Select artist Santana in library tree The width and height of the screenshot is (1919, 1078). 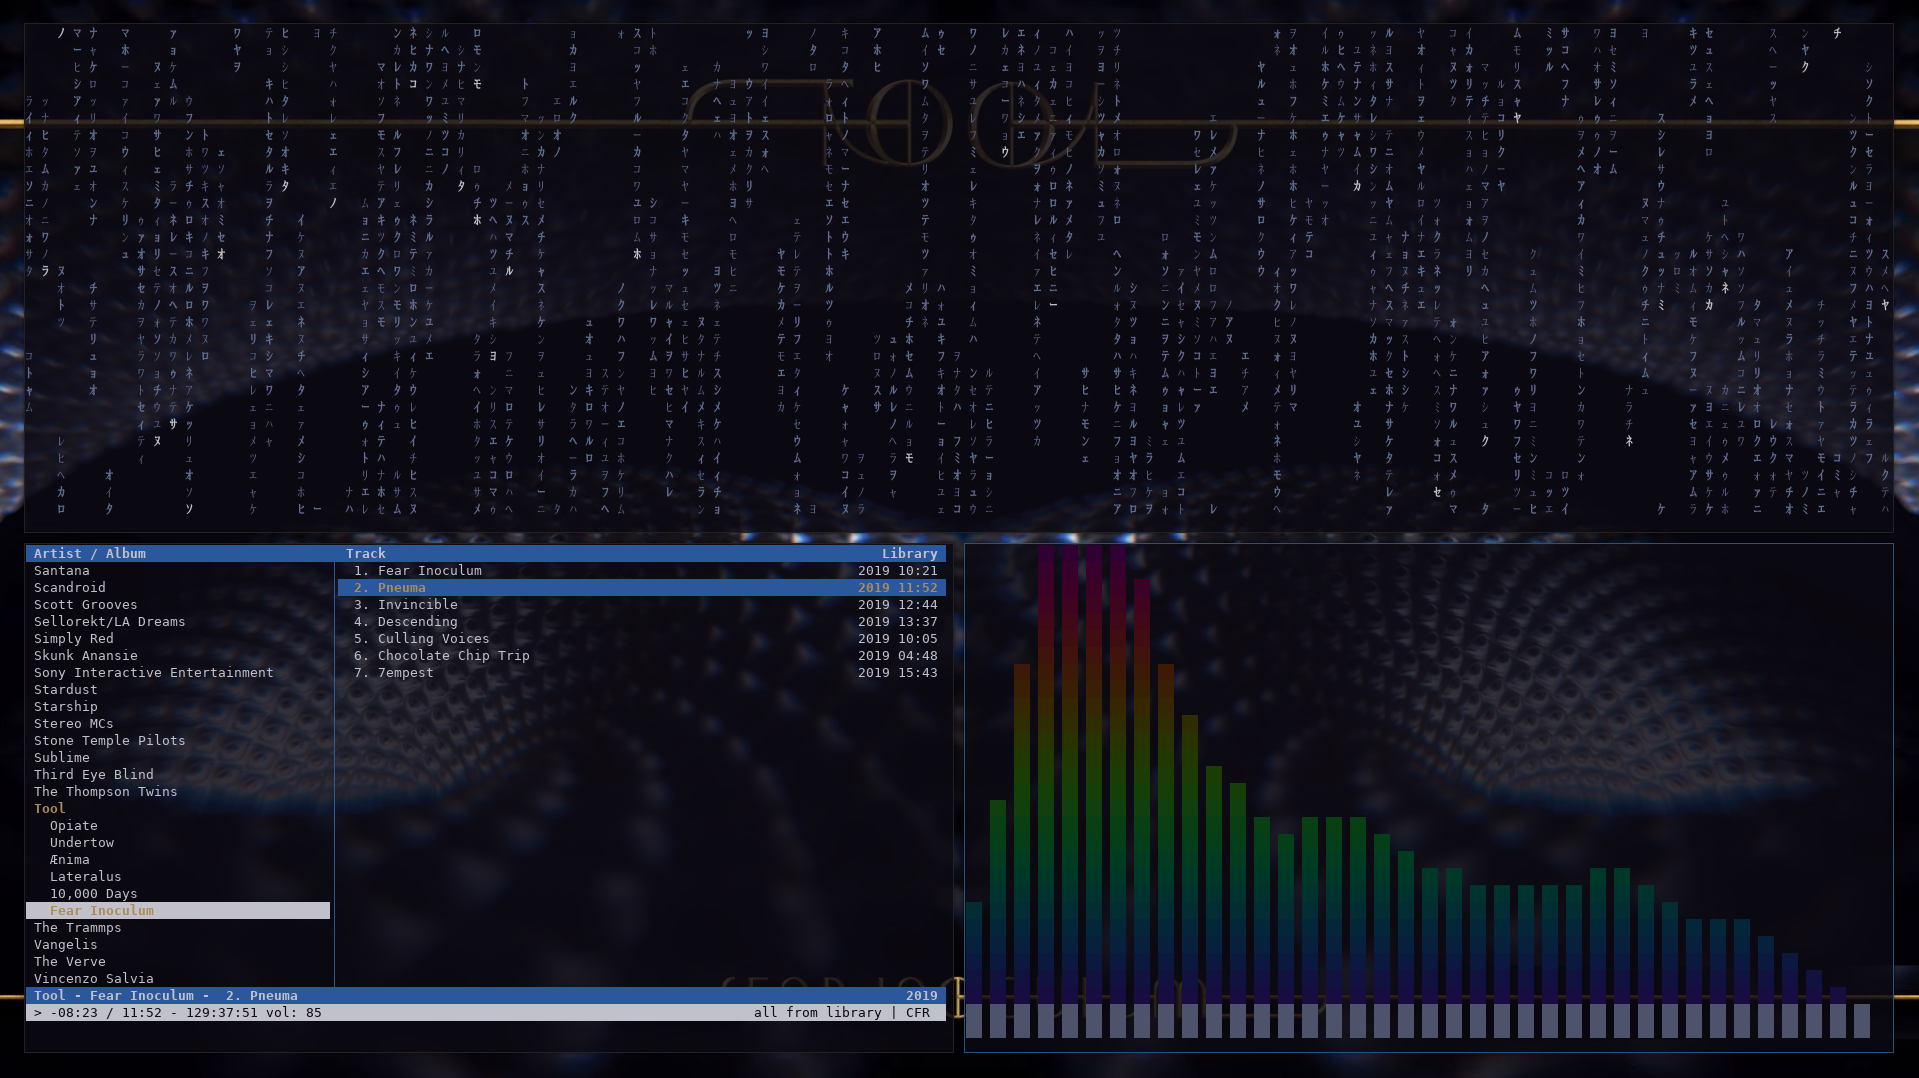(x=61, y=571)
